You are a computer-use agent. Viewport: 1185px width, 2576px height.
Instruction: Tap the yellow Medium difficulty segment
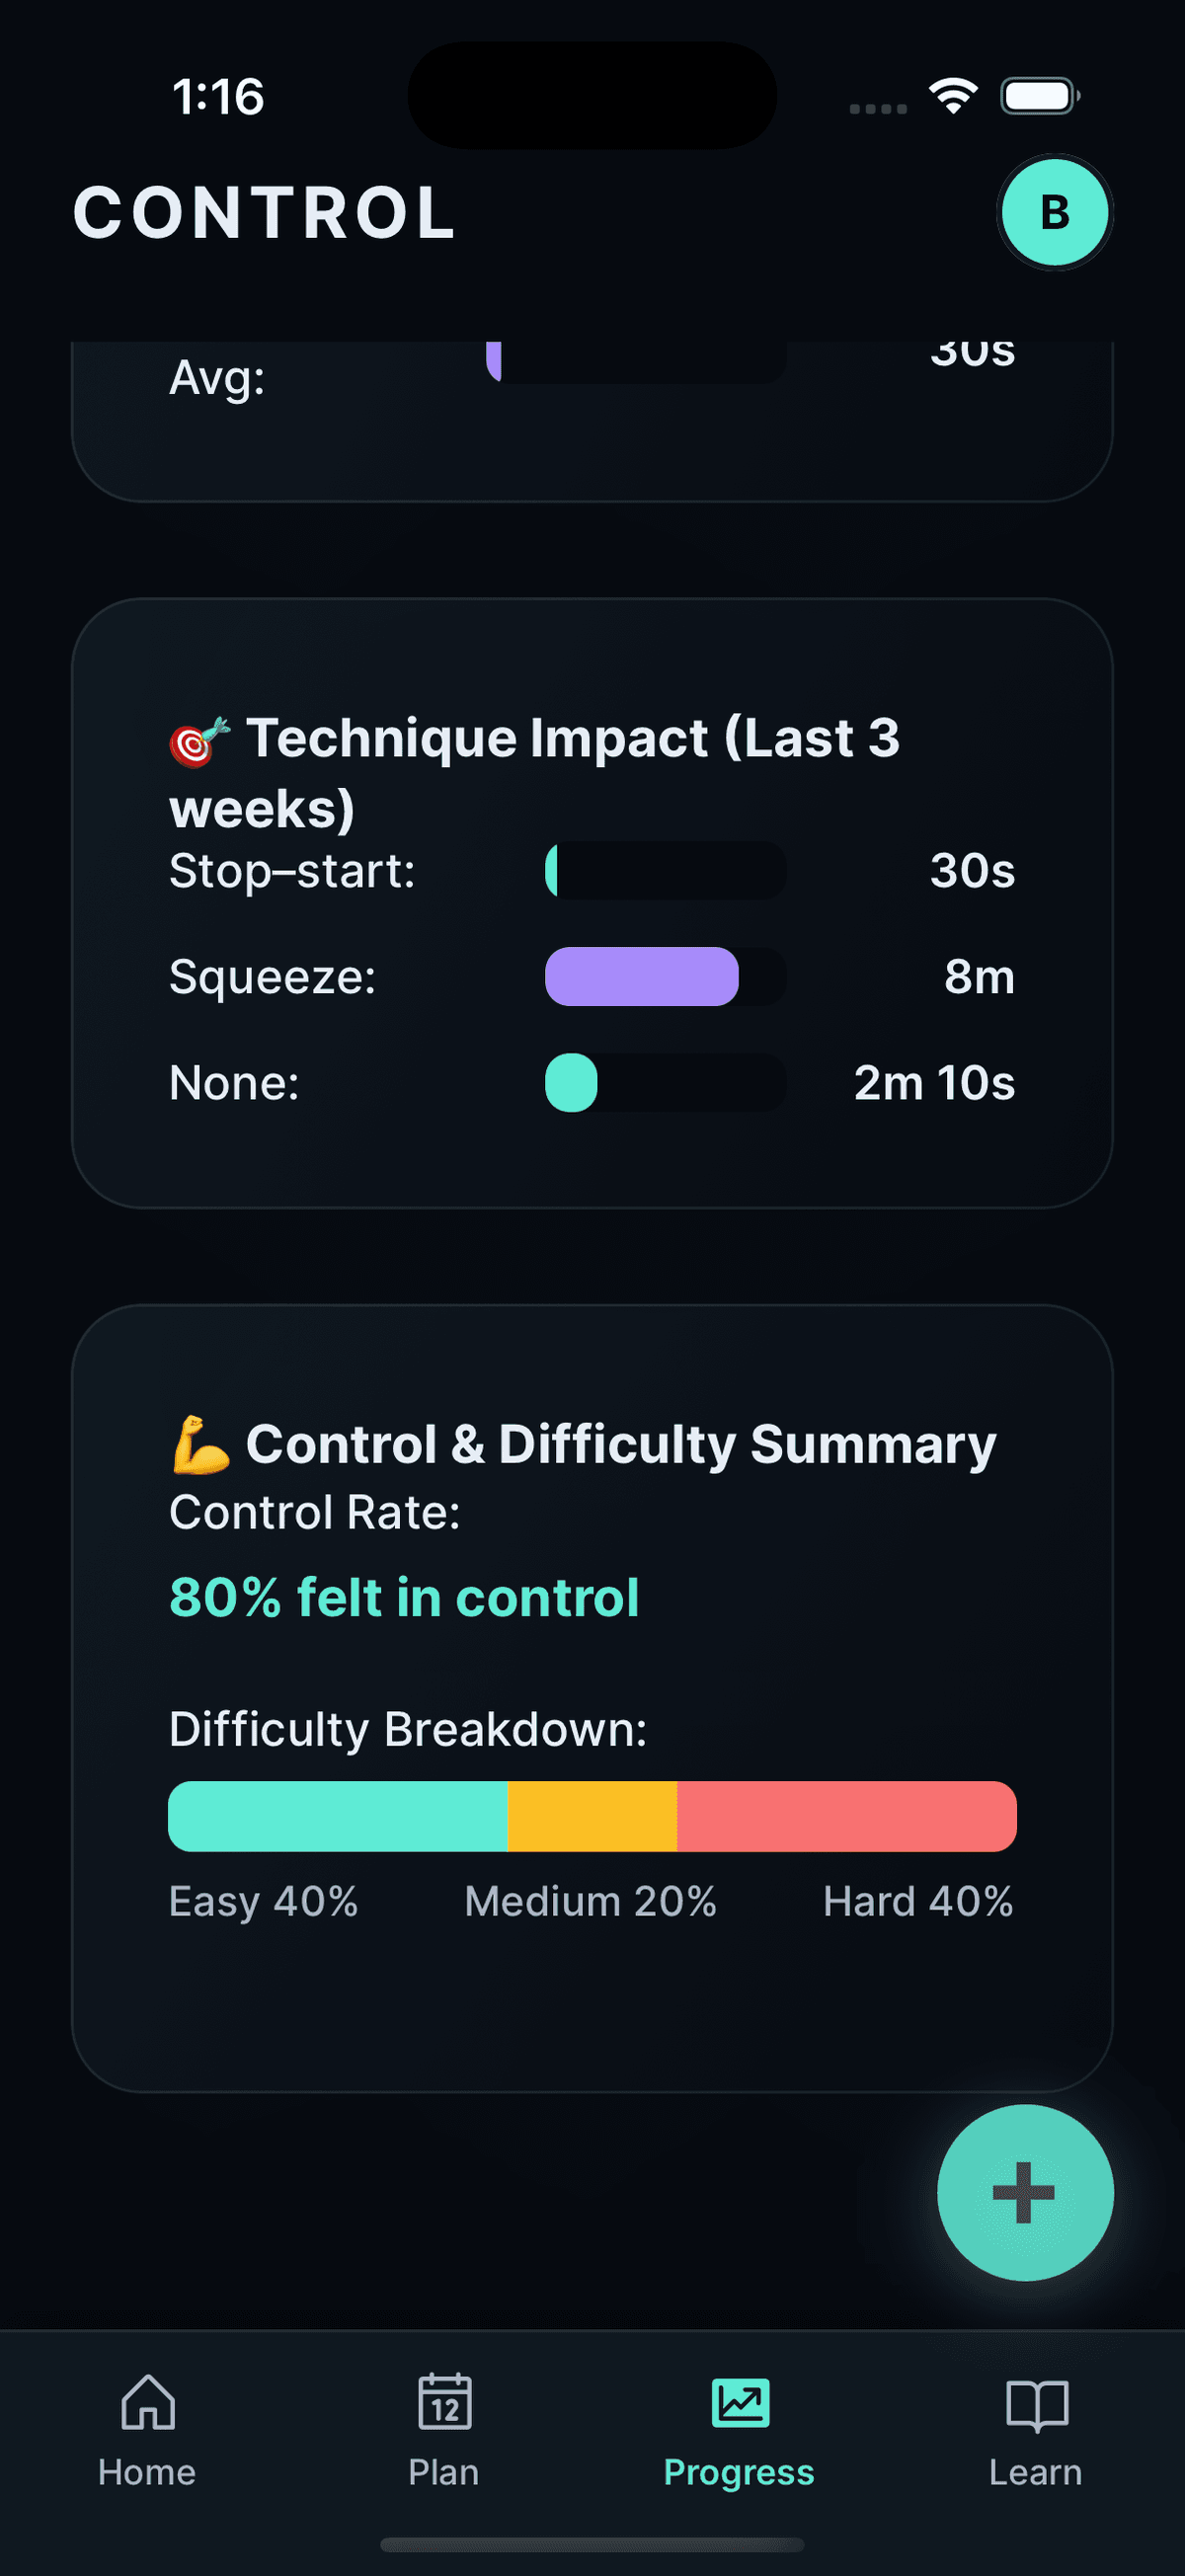click(x=592, y=1816)
